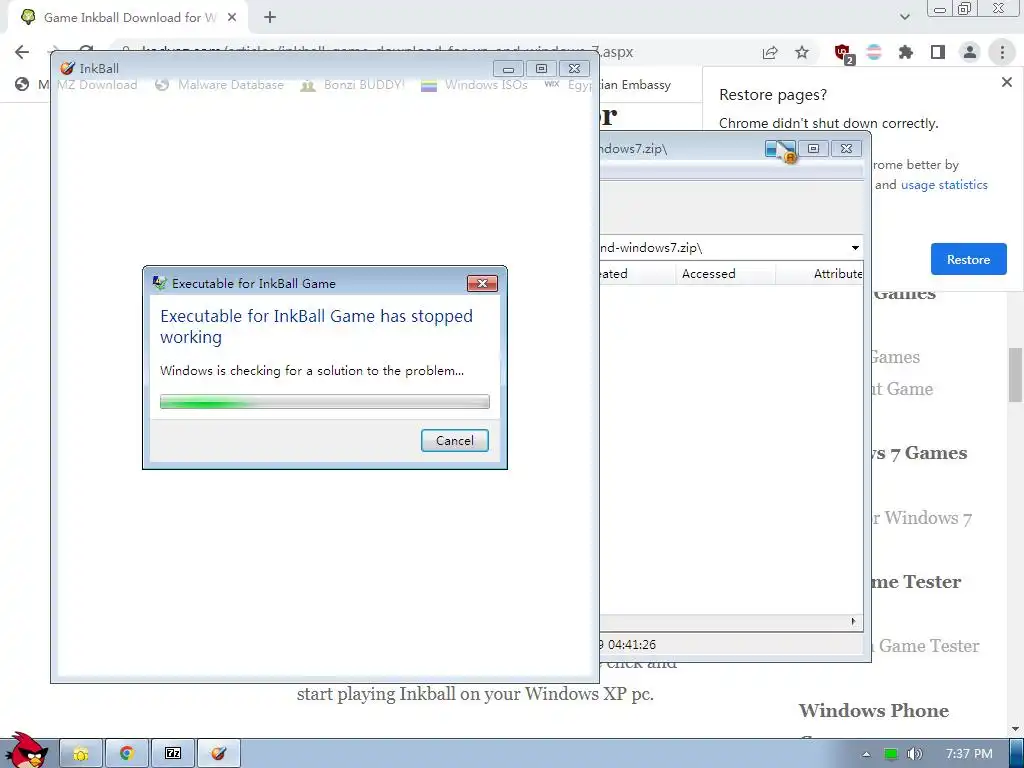Close the 7-Zip window
The width and height of the screenshot is (1024, 768).
point(846,149)
